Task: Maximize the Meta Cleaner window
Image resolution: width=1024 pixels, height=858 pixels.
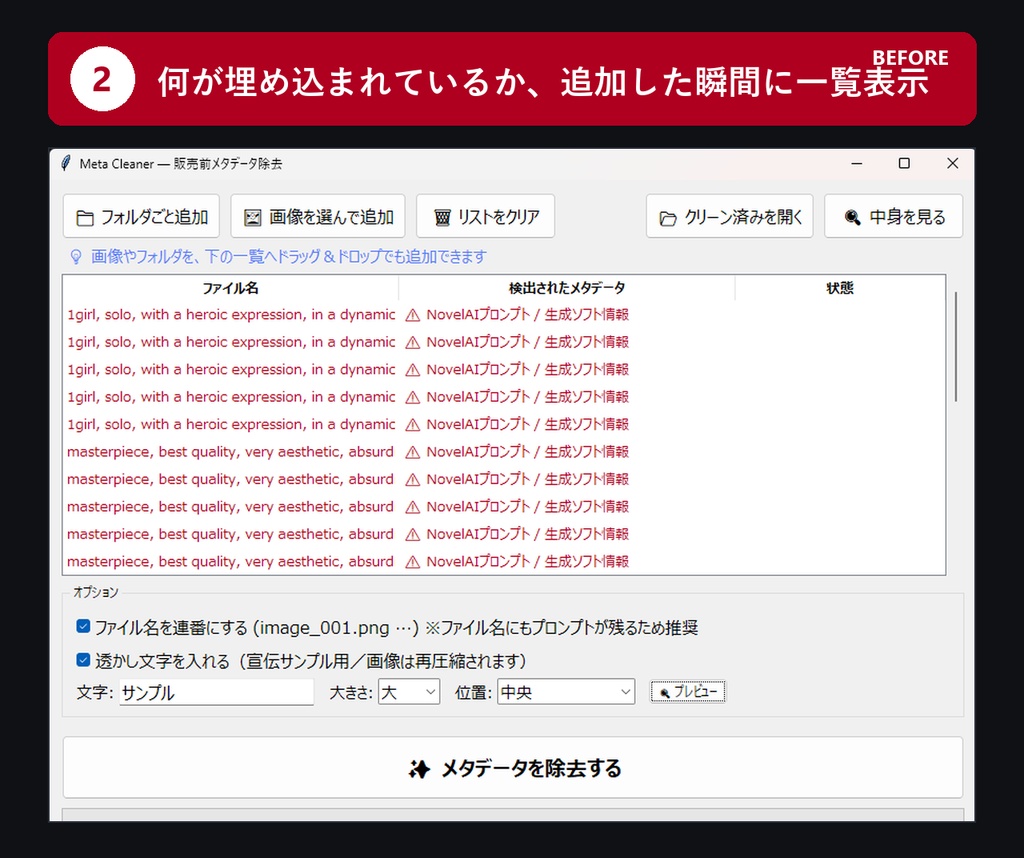Action: coord(904,163)
